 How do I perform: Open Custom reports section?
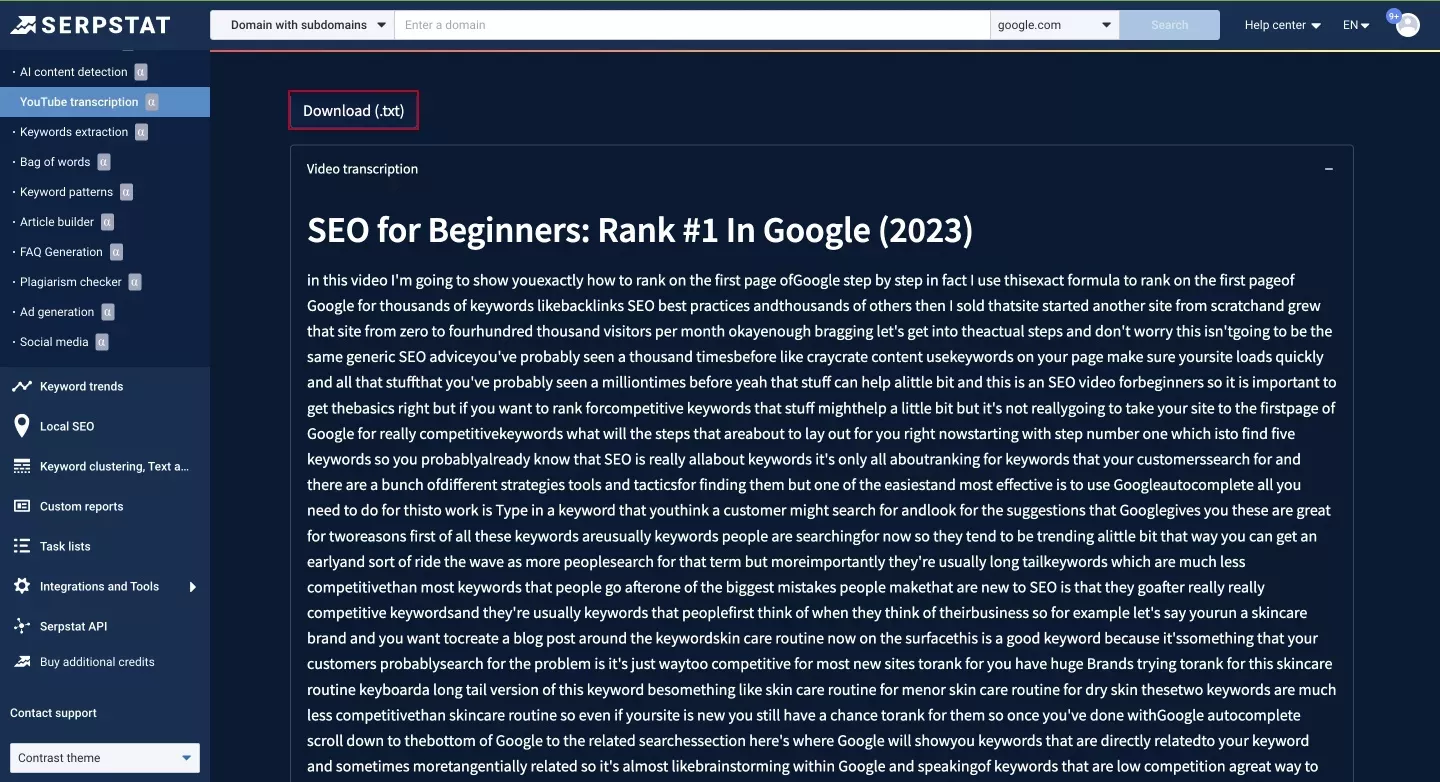tap(82, 506)
